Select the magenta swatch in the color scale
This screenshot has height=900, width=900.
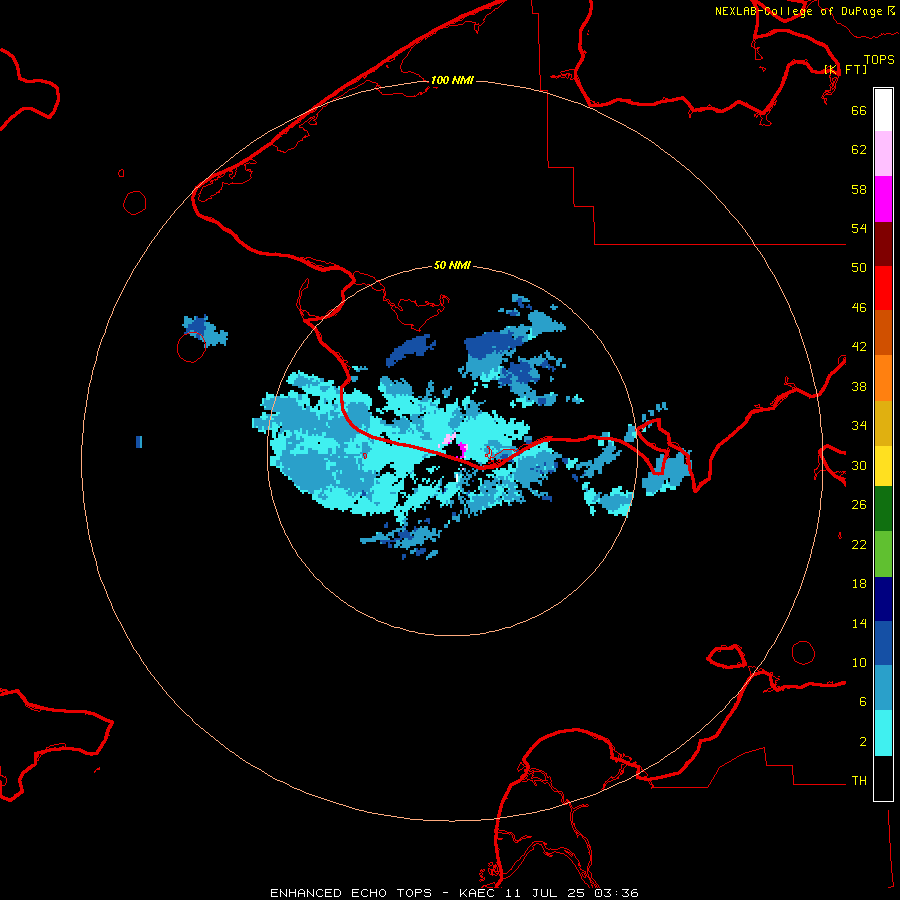point(883,199)
